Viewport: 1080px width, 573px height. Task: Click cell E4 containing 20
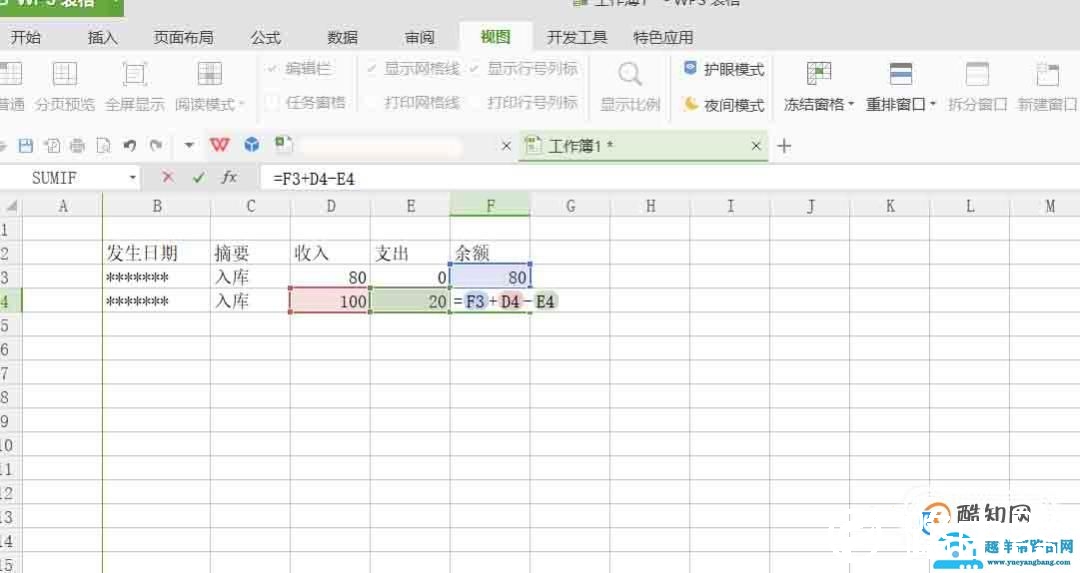click(411, 301)
